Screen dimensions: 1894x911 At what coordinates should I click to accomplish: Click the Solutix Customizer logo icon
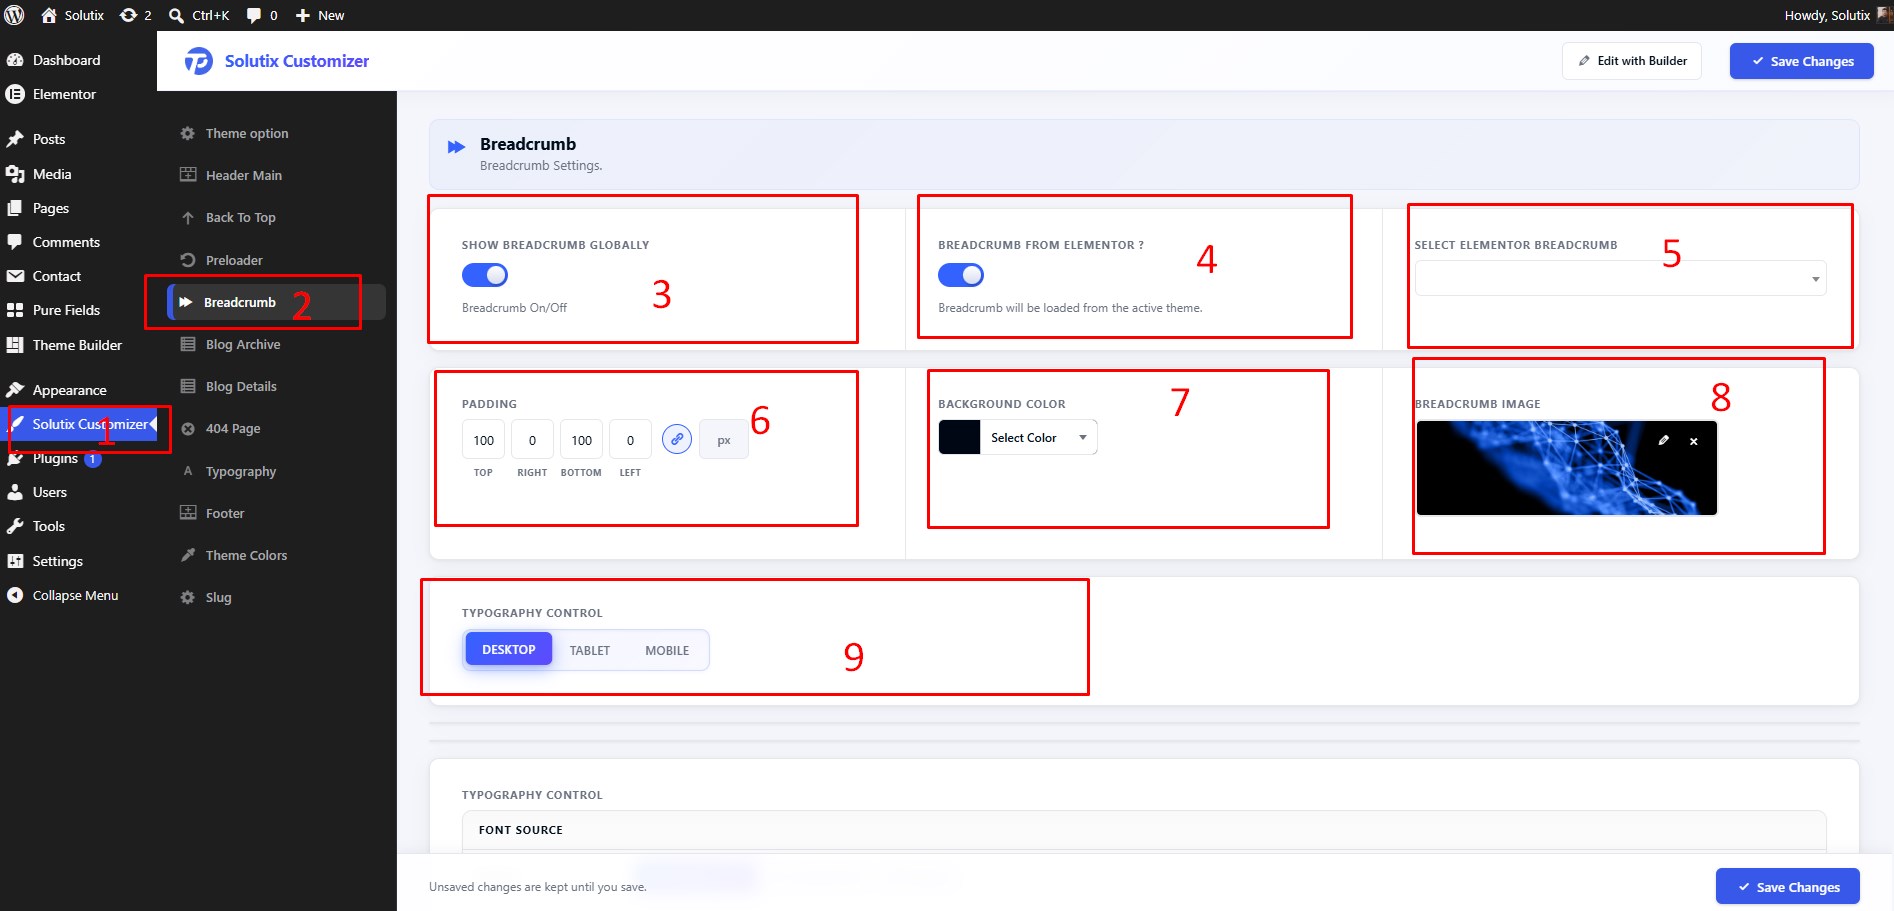[x=198, y=61]
